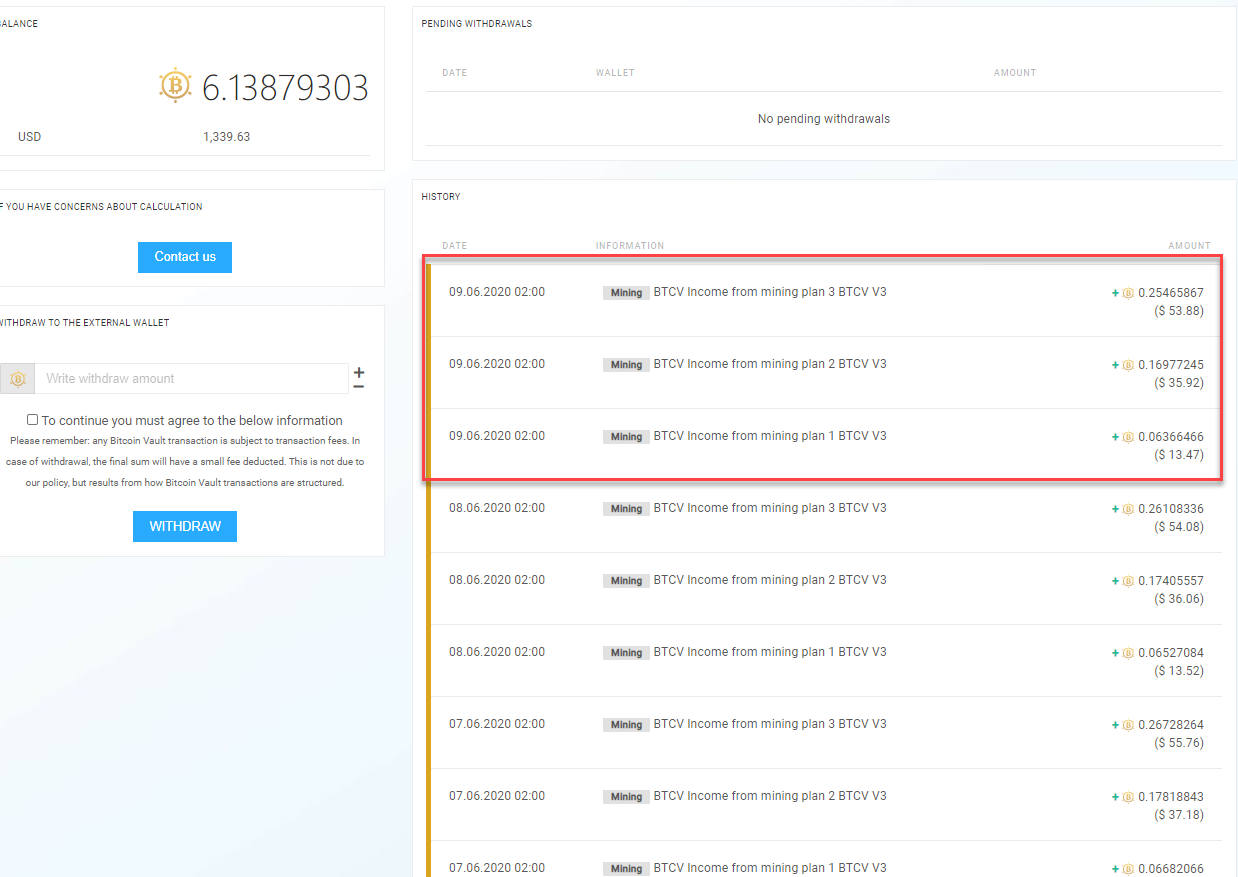The height and width of the screenshot is (877, 1238).
Task: Click amount 0.06366466 in history
Action: pos(1171,437)
